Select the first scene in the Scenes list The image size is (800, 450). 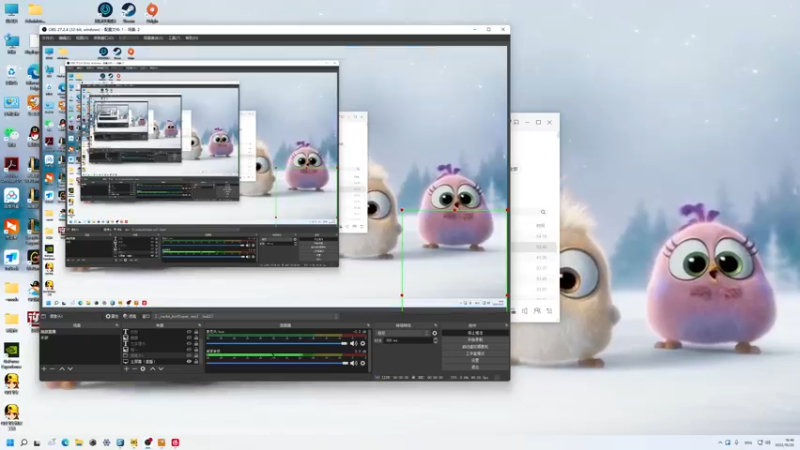click(x=80, y=332)
